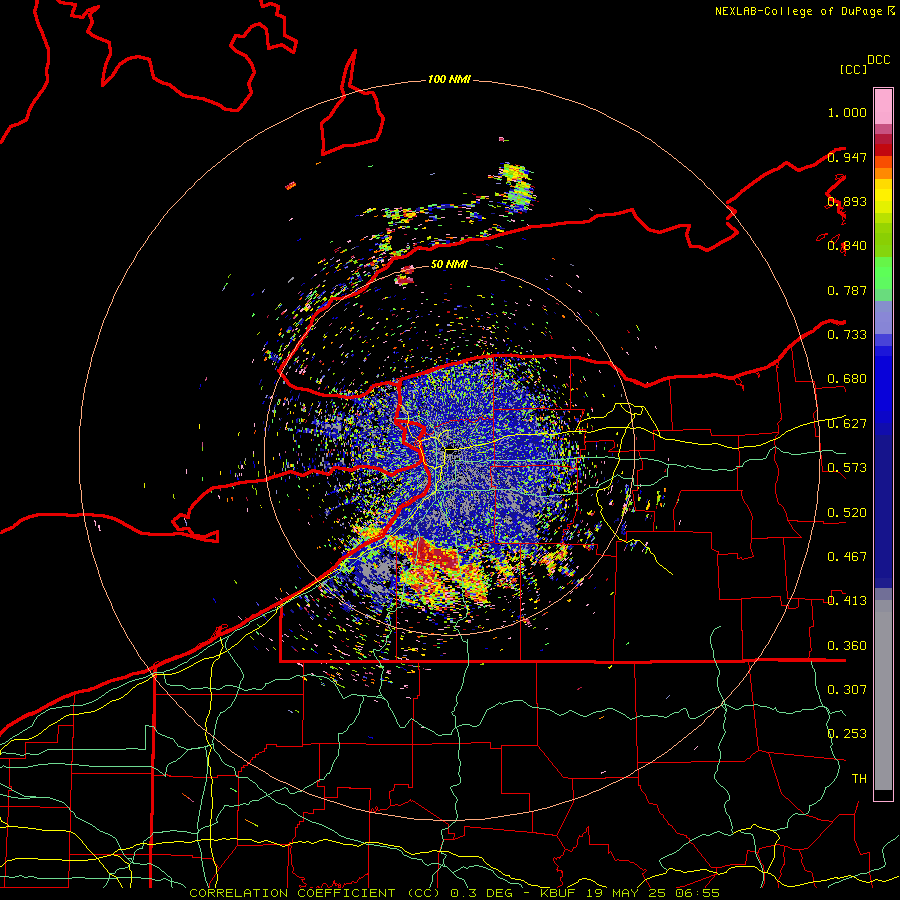
Task: Click the 0.467 scale value
Action: click(x=847, y=557)
